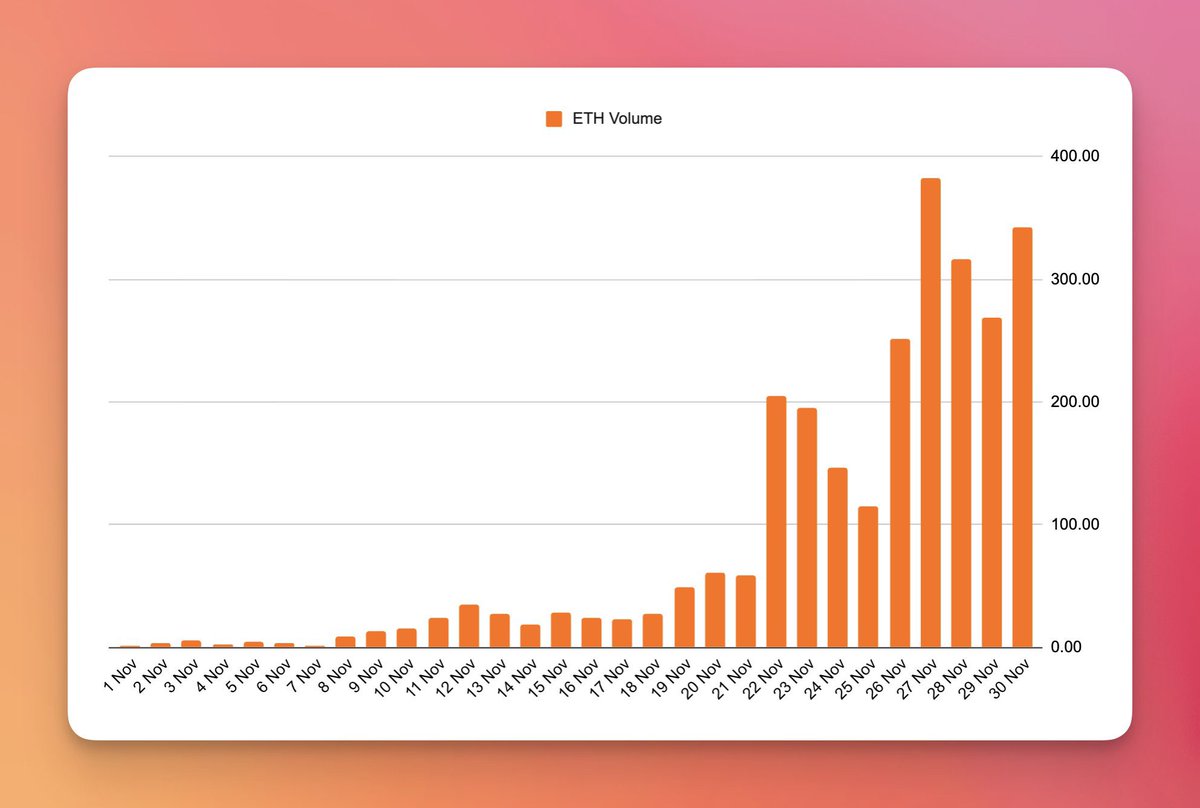The width and height of the screenshot is (1200, 808).
Task: Click the 27 Nov axis label
Action: [x=918, y=677]
